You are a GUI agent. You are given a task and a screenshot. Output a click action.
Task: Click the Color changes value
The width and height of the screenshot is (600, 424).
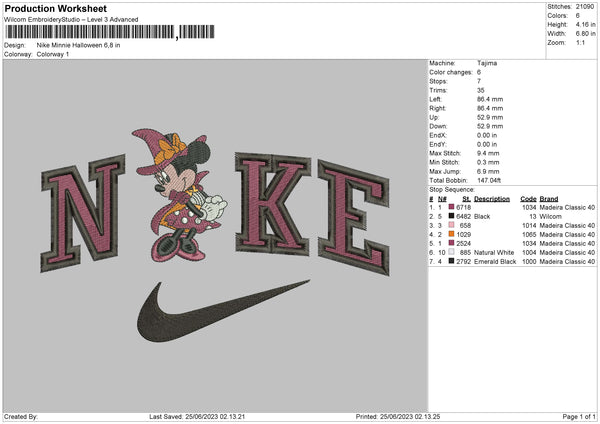click(x=479, y=72)
